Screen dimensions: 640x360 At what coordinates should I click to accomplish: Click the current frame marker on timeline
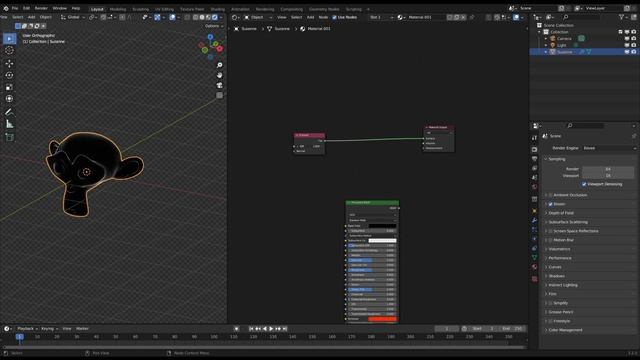(20, 337)
